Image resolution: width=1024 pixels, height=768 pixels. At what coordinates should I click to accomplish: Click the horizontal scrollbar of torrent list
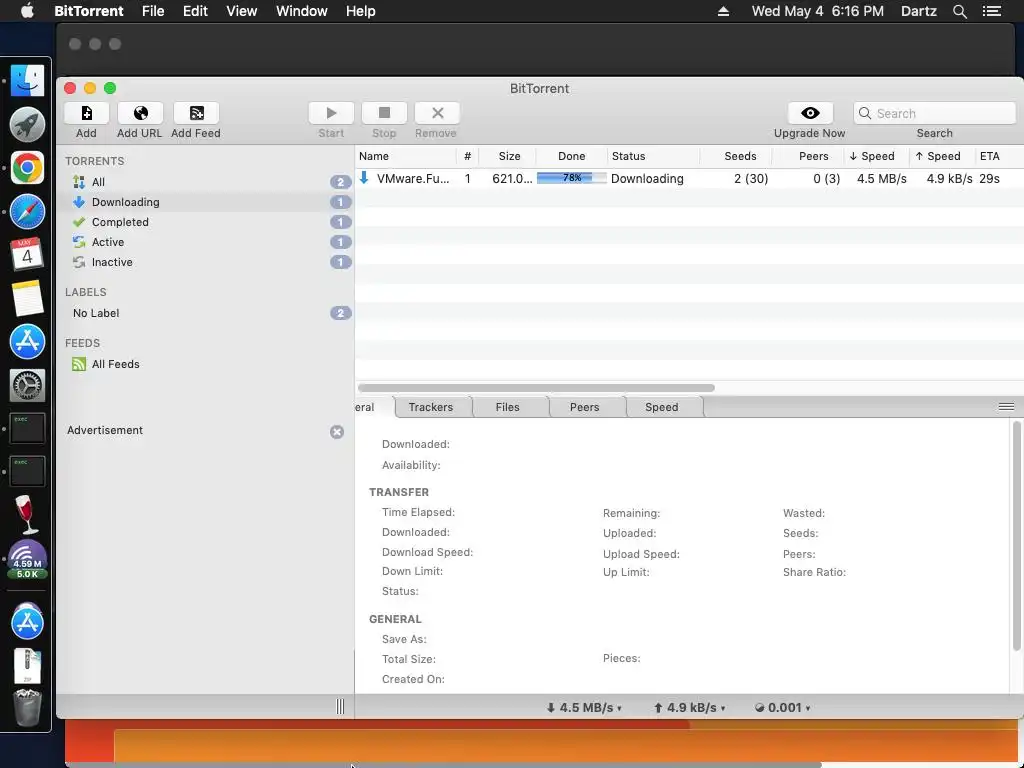(536, 388)
